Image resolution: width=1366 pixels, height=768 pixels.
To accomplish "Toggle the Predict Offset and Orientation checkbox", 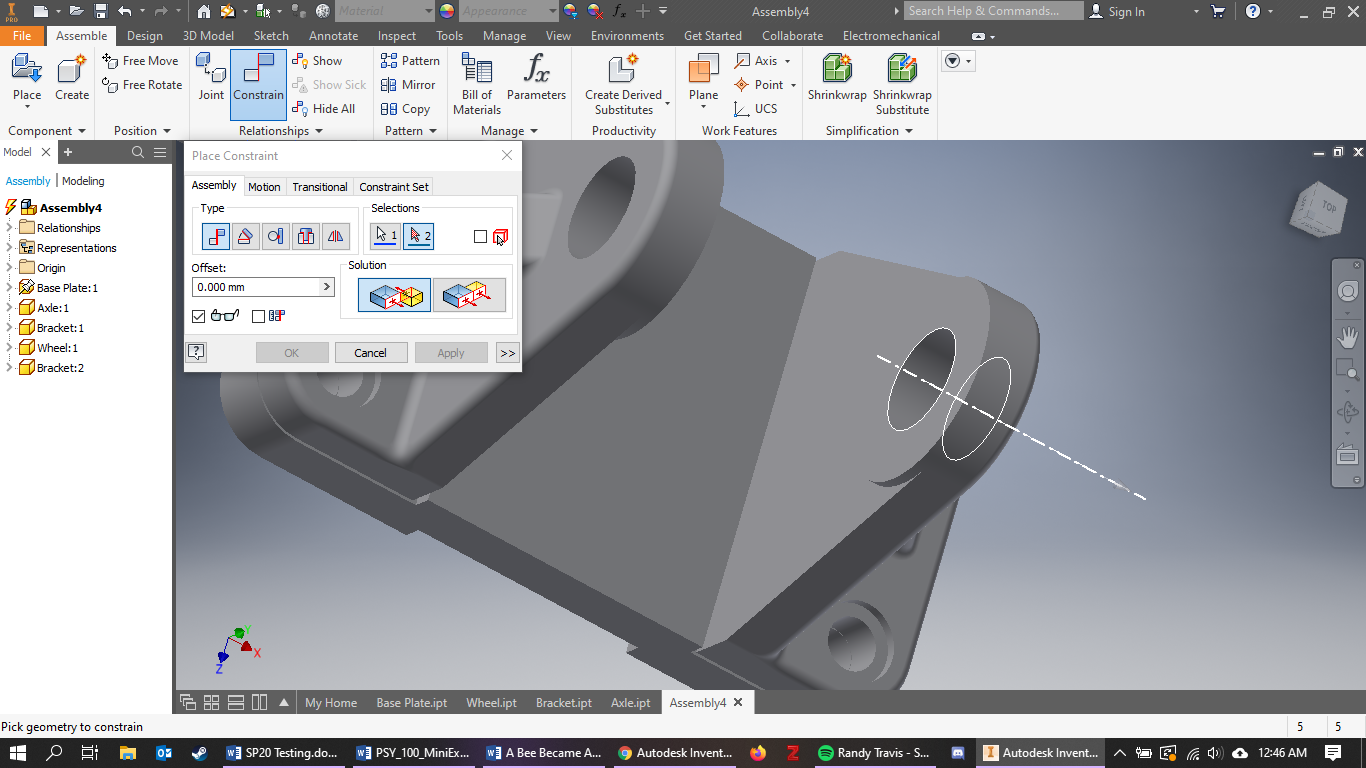I will pos(258,316).
